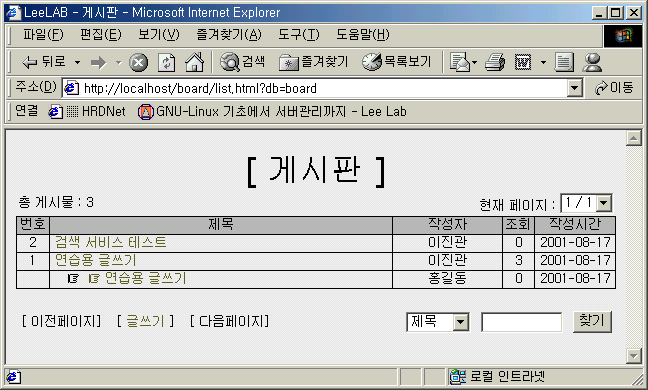Go to the Home page icon

[195, 62]
